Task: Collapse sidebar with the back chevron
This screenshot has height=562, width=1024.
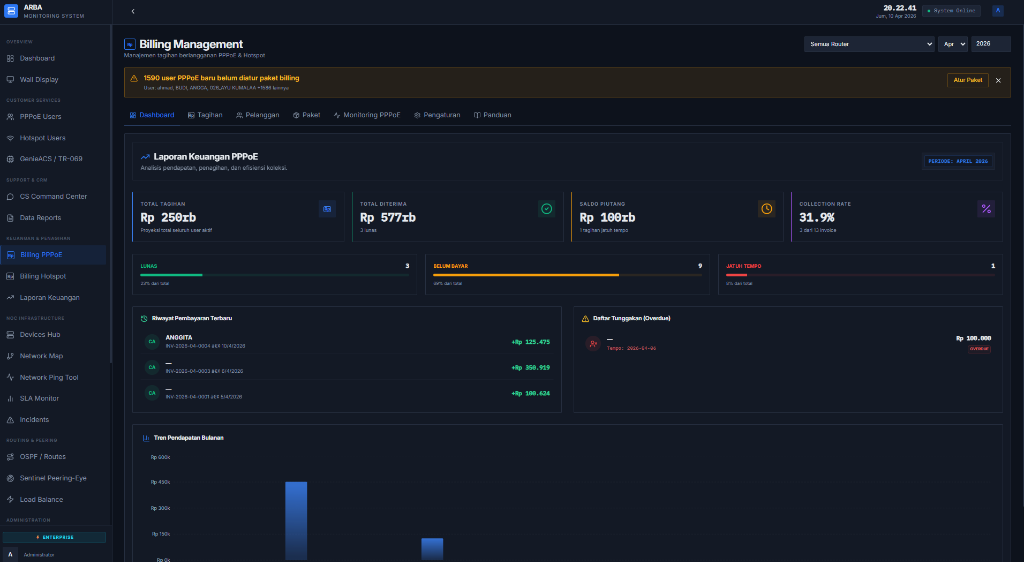Action: tap(133, 11)
